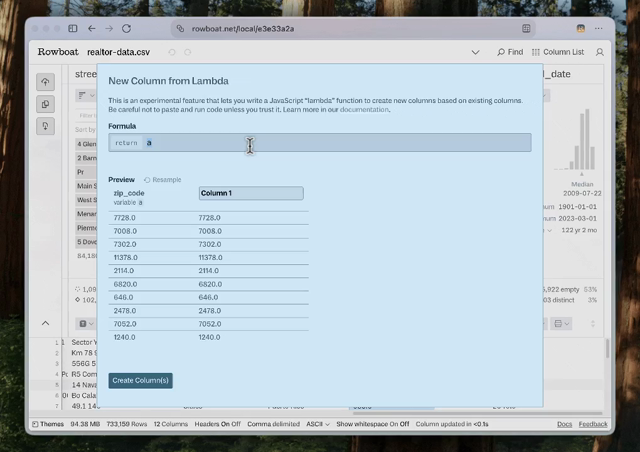The width and height of the screenshot is (640, 452).
Task: Turn Show whitespace On
Action: 393,424
